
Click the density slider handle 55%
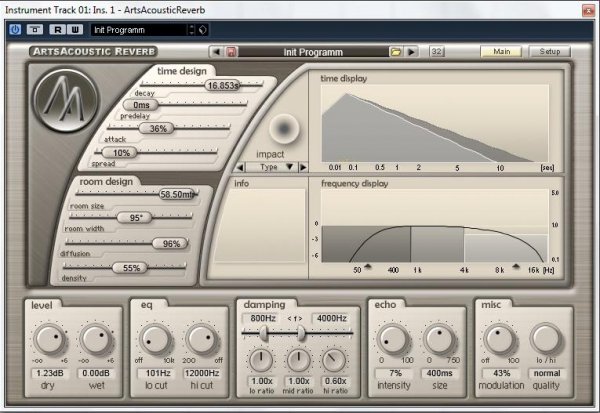[130, 268]
